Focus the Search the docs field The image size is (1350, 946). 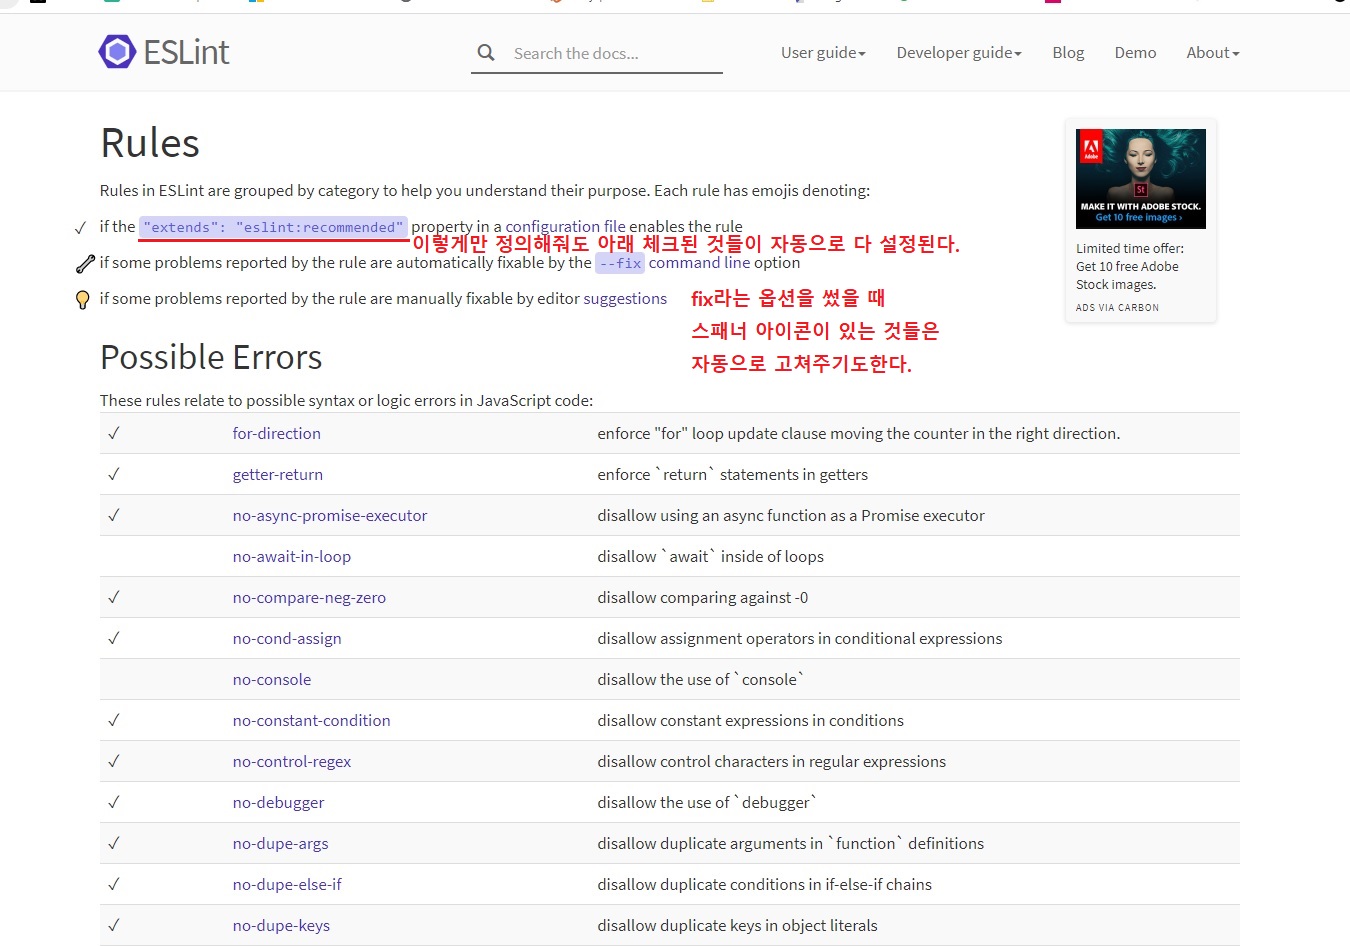coord(612,54)
